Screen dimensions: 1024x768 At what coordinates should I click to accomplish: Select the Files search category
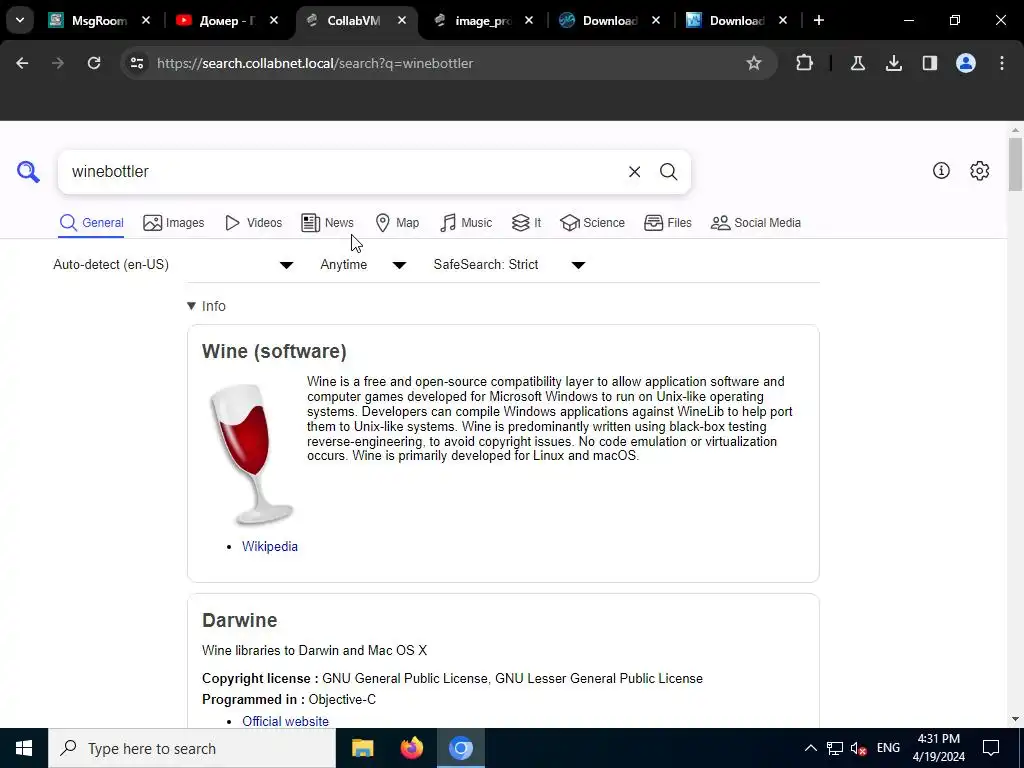pyautogui.click(x=667, y=223)
